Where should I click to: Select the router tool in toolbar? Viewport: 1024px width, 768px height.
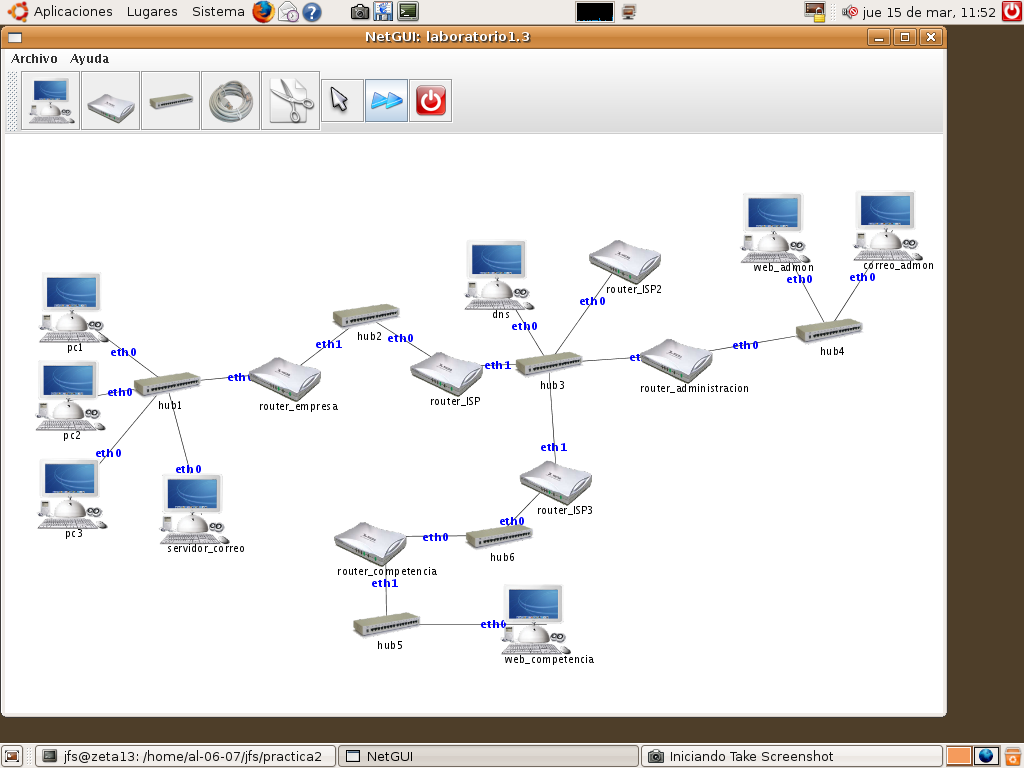click(110, 100)
